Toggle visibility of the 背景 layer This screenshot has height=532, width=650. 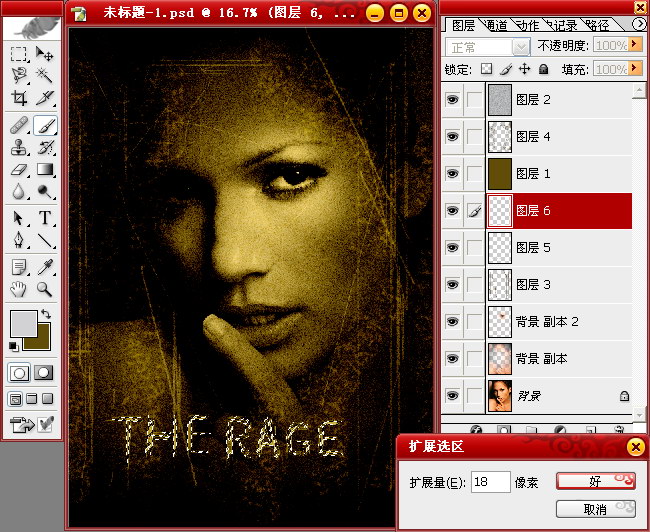pyautogui.click(x=452, y=396)
